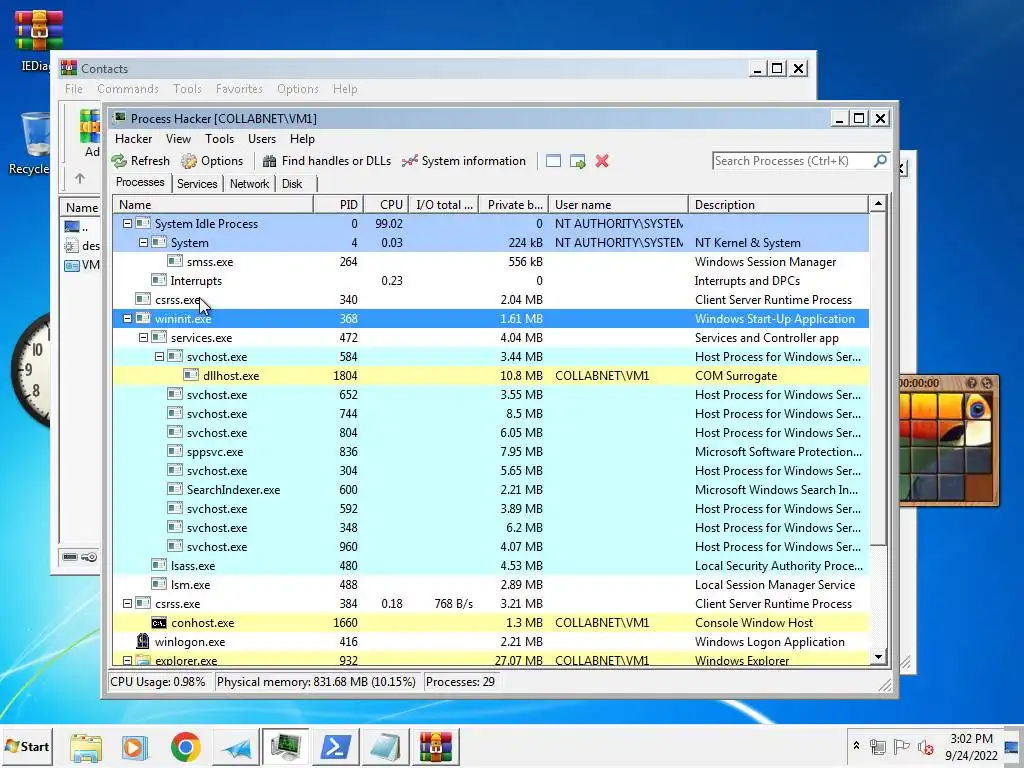
Task: Open the Commands menu in Contacts window
Action: 127,89
